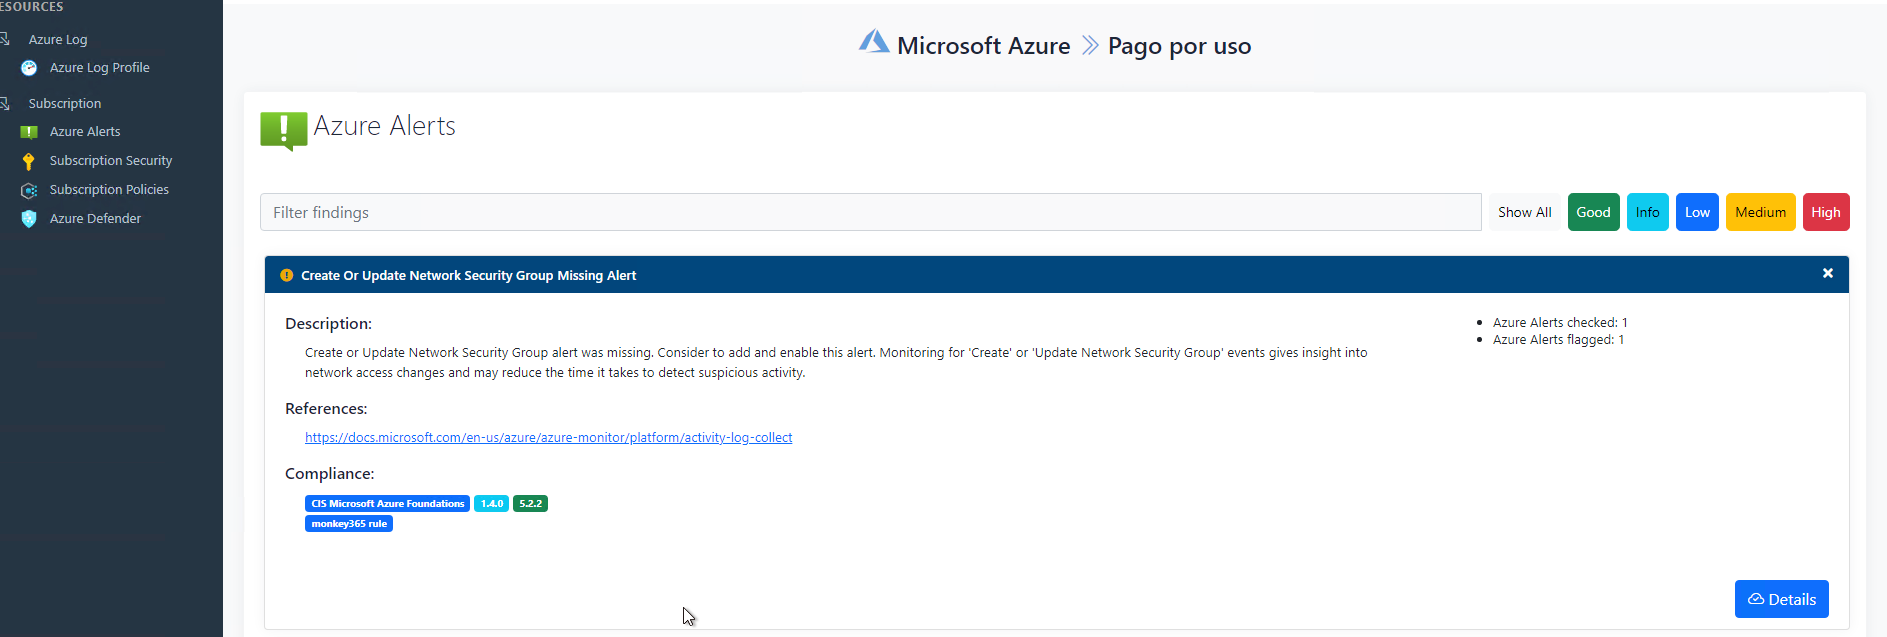Click the blue Details button

[x=1781, y=599]
